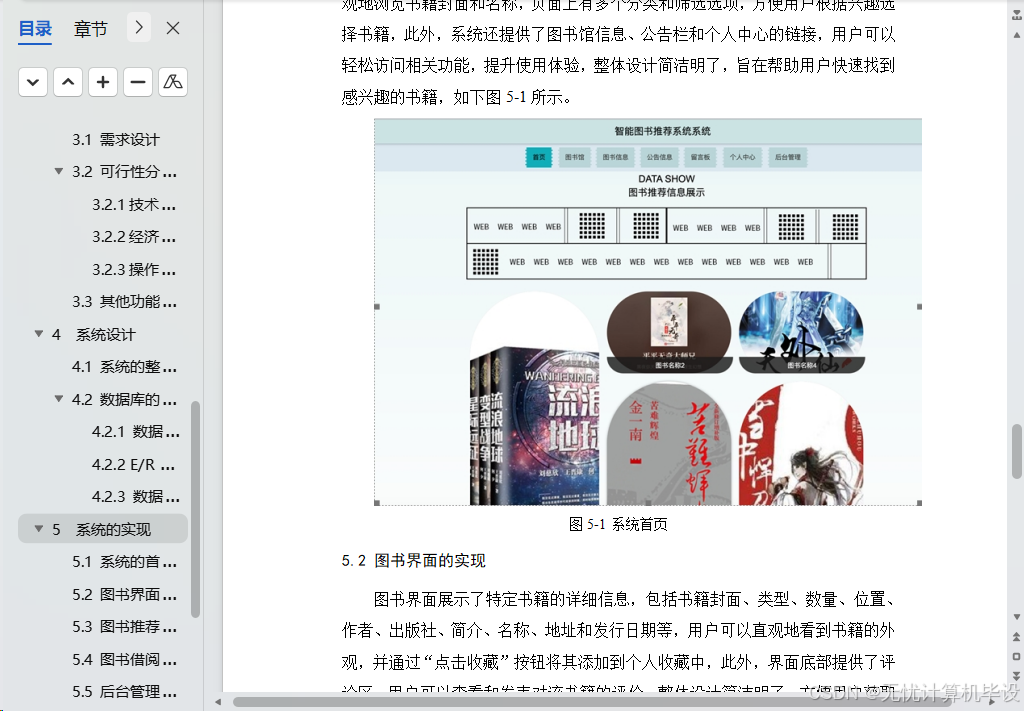Select the 4 系统设计 outline heading

93,334
